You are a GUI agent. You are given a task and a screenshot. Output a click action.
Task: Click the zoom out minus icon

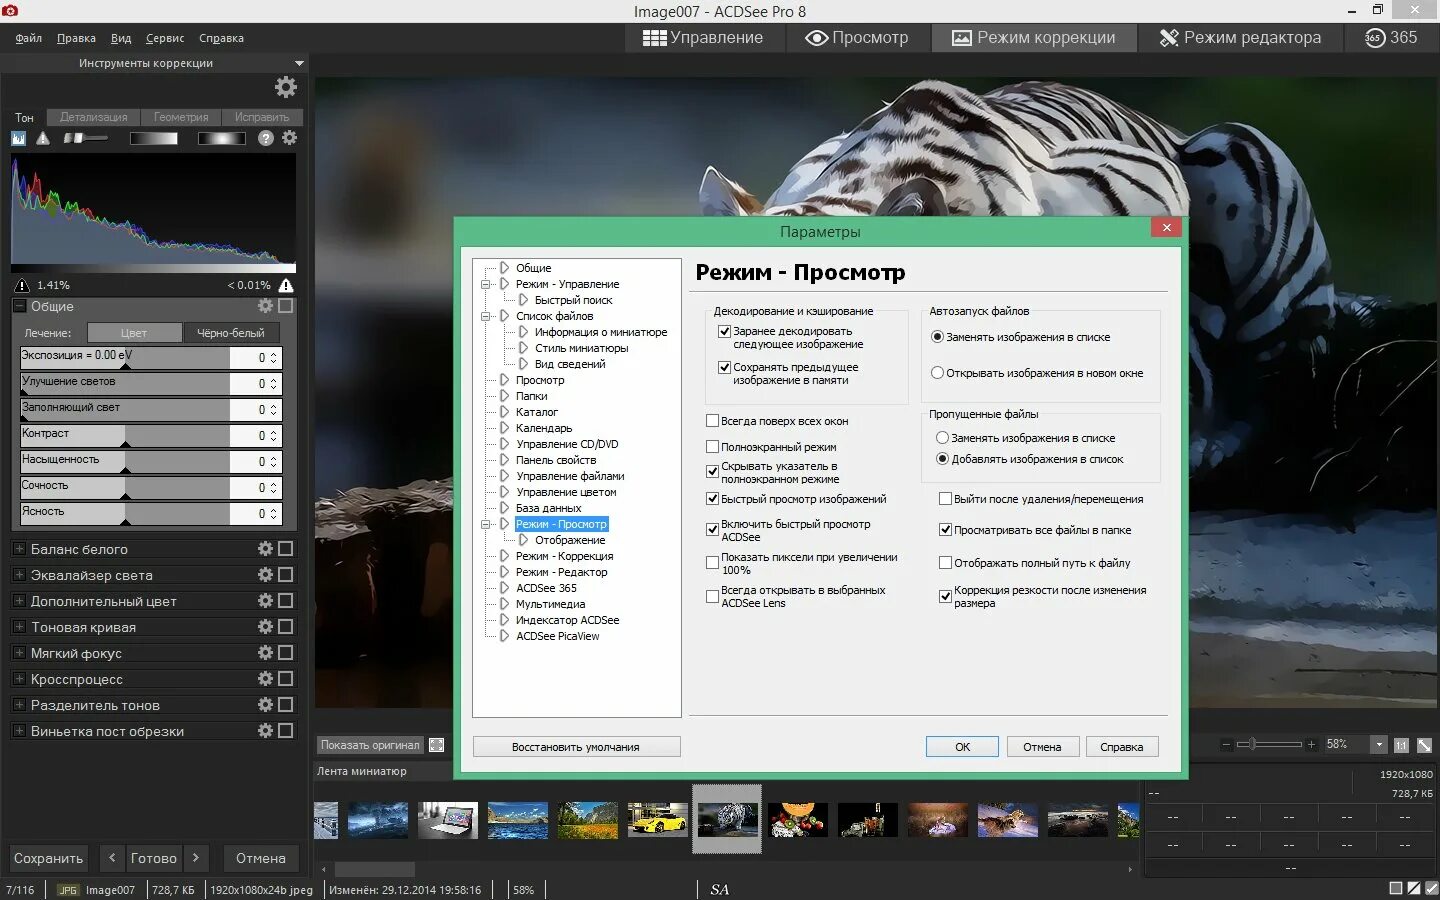coord(1226,745)
